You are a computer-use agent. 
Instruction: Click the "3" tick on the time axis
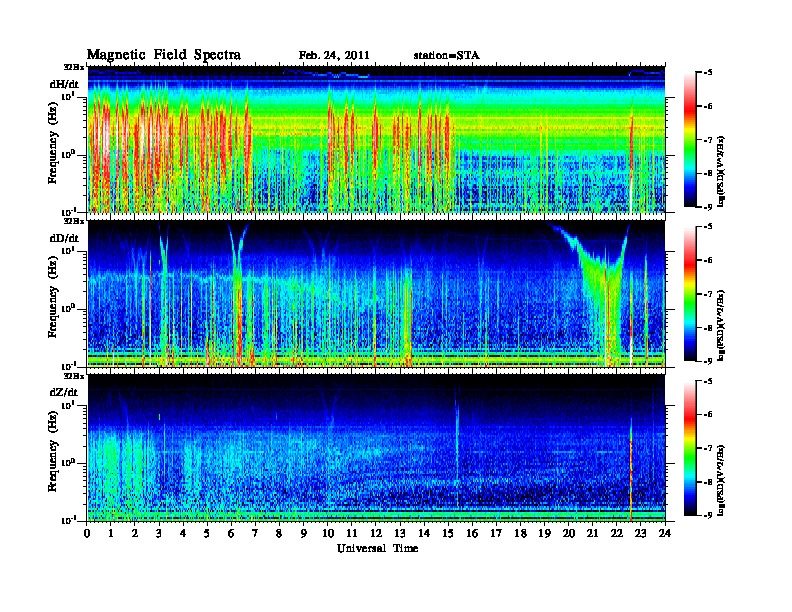click(x=160, y=533)
